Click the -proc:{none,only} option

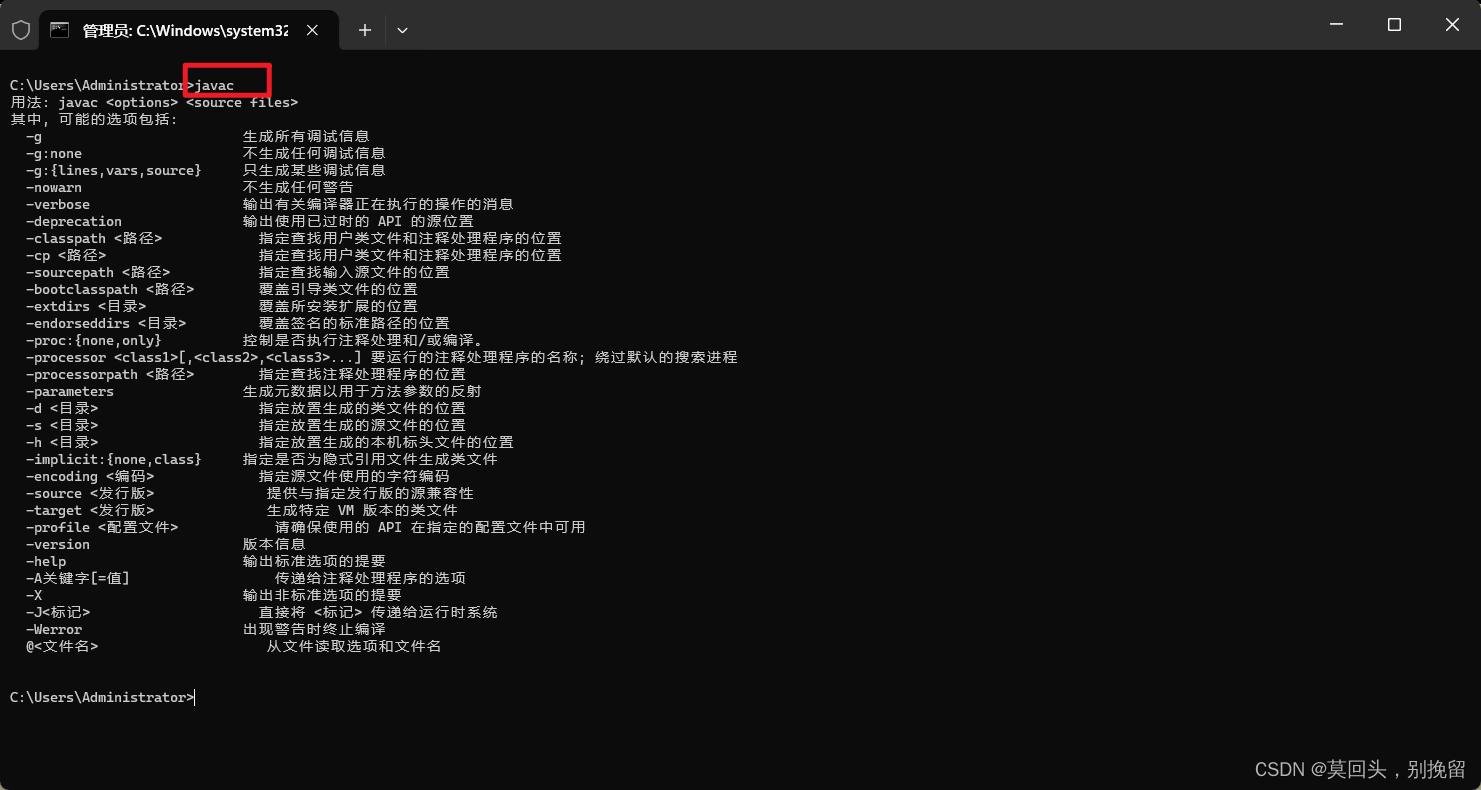pyautogui.click(x=94, y=341)
